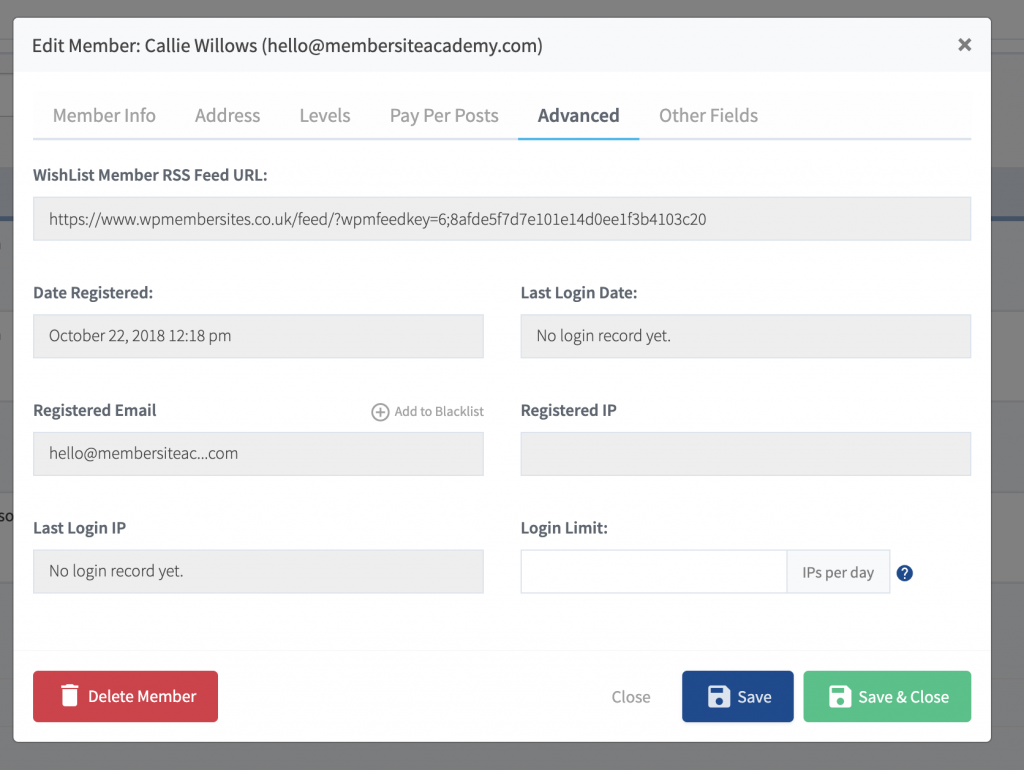Click the "Last Login IP" label
This screenshot has height=770, width=1024.
(x=80, y=528)
